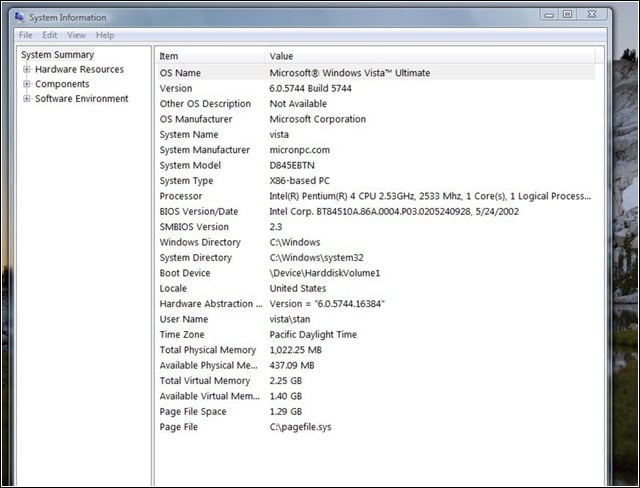This screenshot has height=488, width=640.
Task: Click value Microsoft Windows Vista Ultimate
Action: click(x=350, y=73)
